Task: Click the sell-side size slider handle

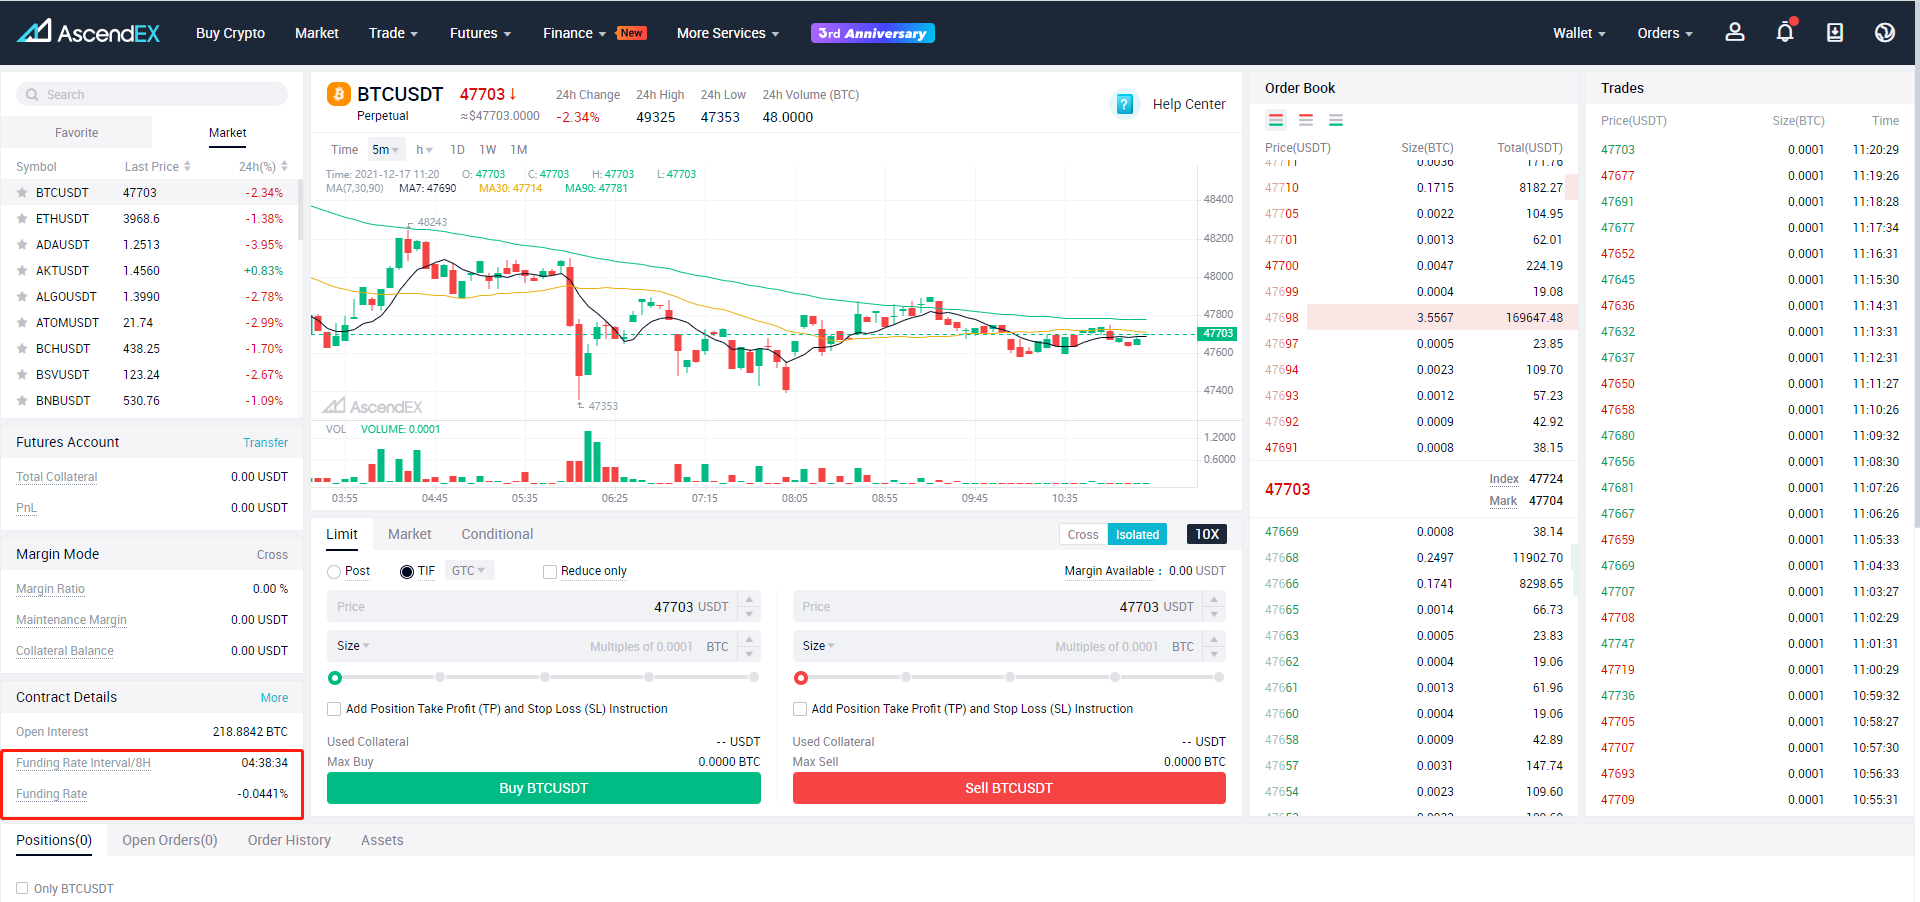Action: click(800, 678)
